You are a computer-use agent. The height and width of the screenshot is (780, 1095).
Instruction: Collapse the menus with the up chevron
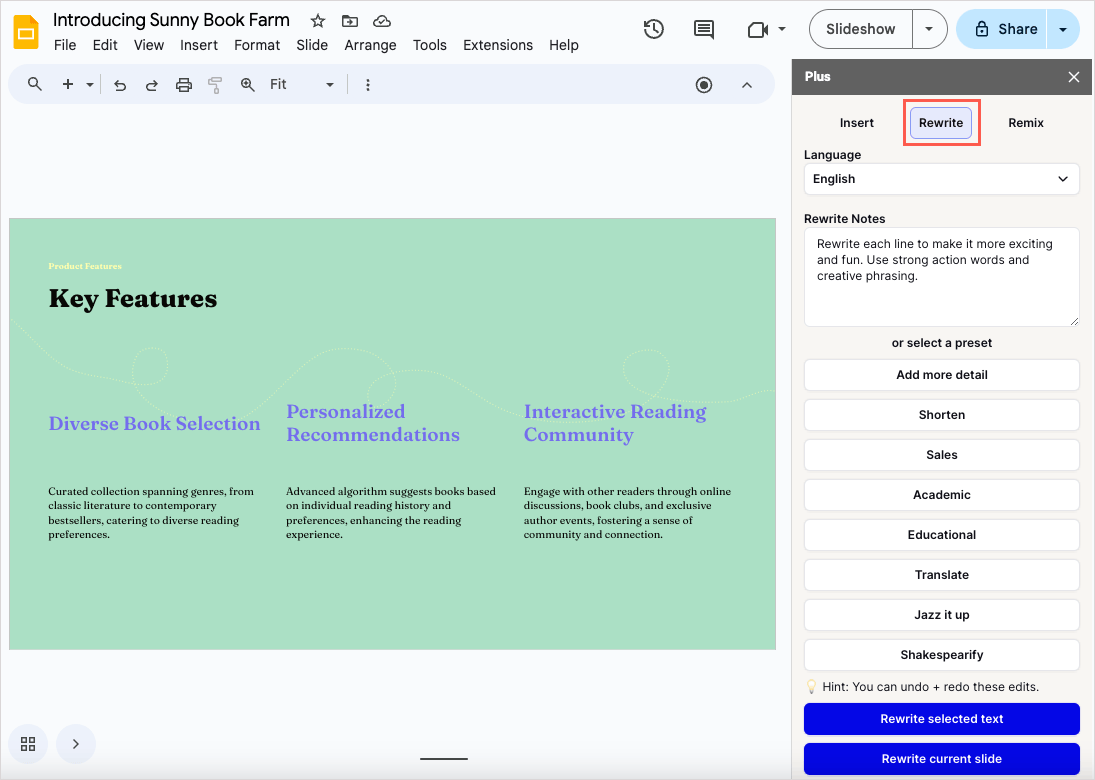pos(747,85)
